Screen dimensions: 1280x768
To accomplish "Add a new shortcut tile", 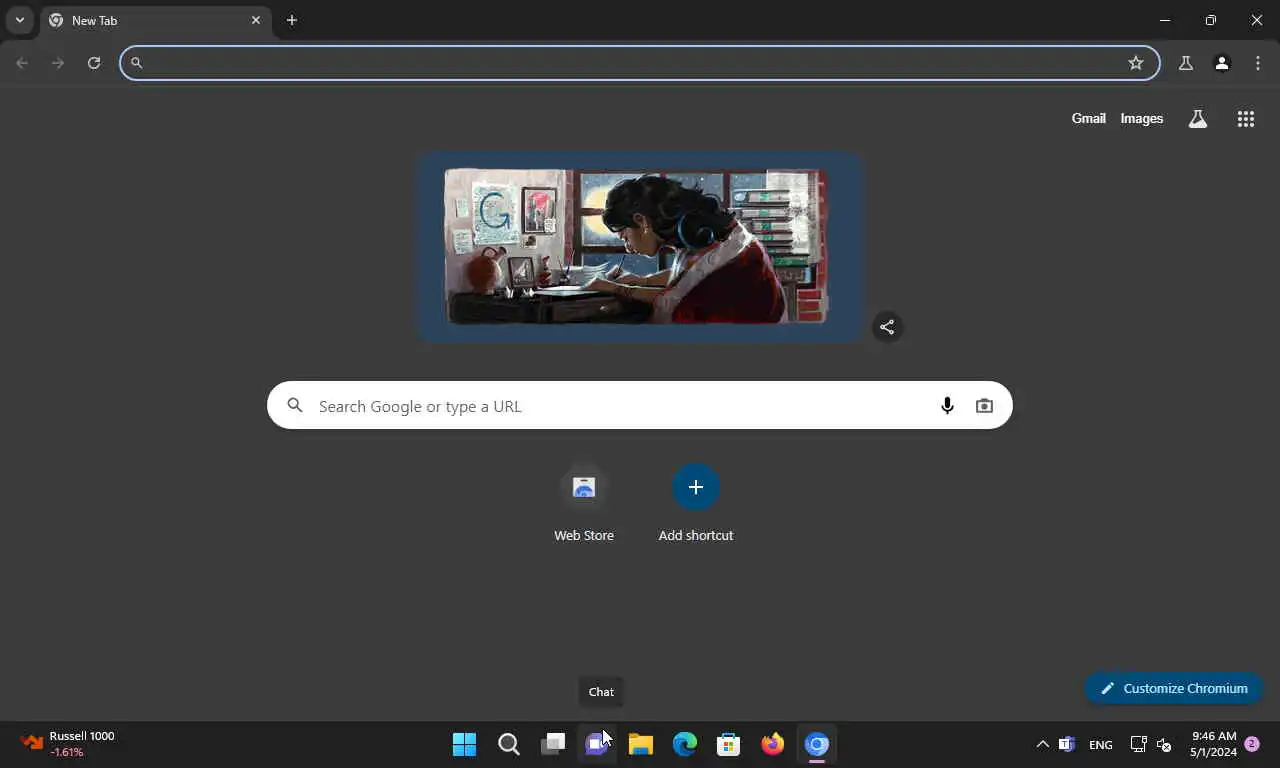I will coord(696,503).
